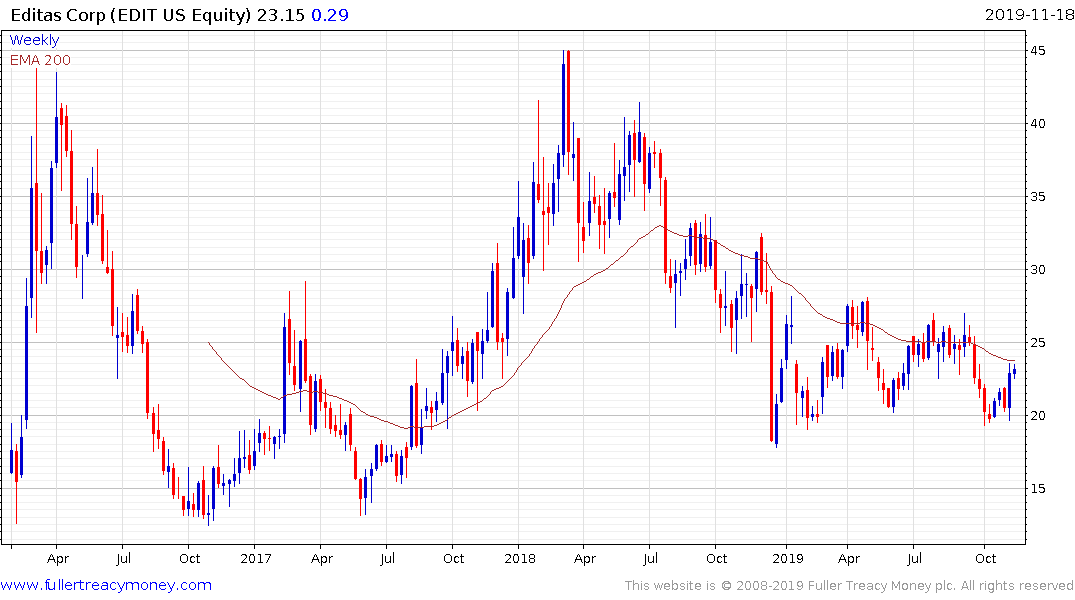Click the 'Weekly' interval label
This screenshot has width=1075, height=600.
(x=34, y=40)
